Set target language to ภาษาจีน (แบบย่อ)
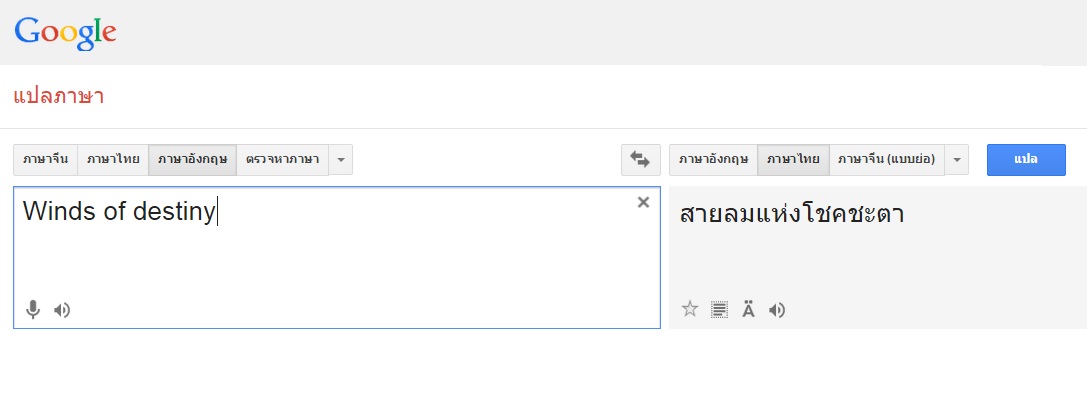Viewport: 1087px width, 407px height. pos(886,160)
